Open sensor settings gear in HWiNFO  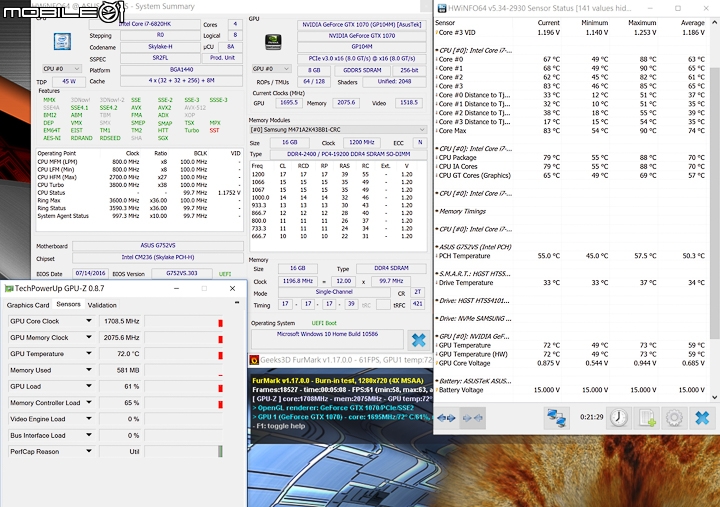[674, 418]
